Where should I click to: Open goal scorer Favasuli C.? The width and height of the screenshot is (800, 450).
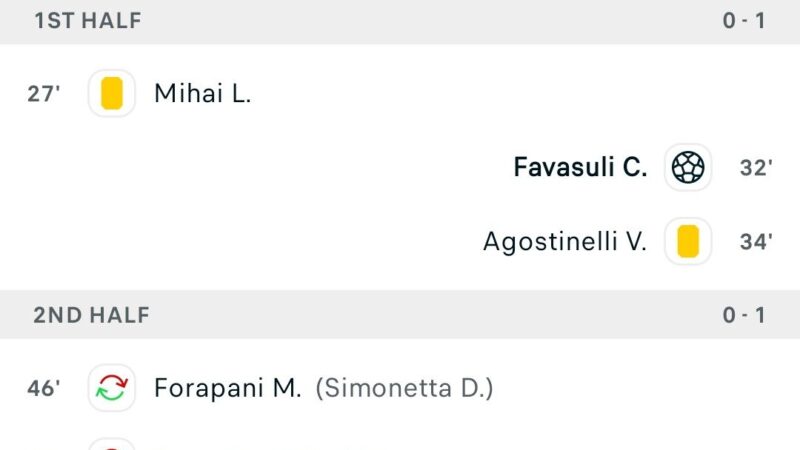click(580, 167)
